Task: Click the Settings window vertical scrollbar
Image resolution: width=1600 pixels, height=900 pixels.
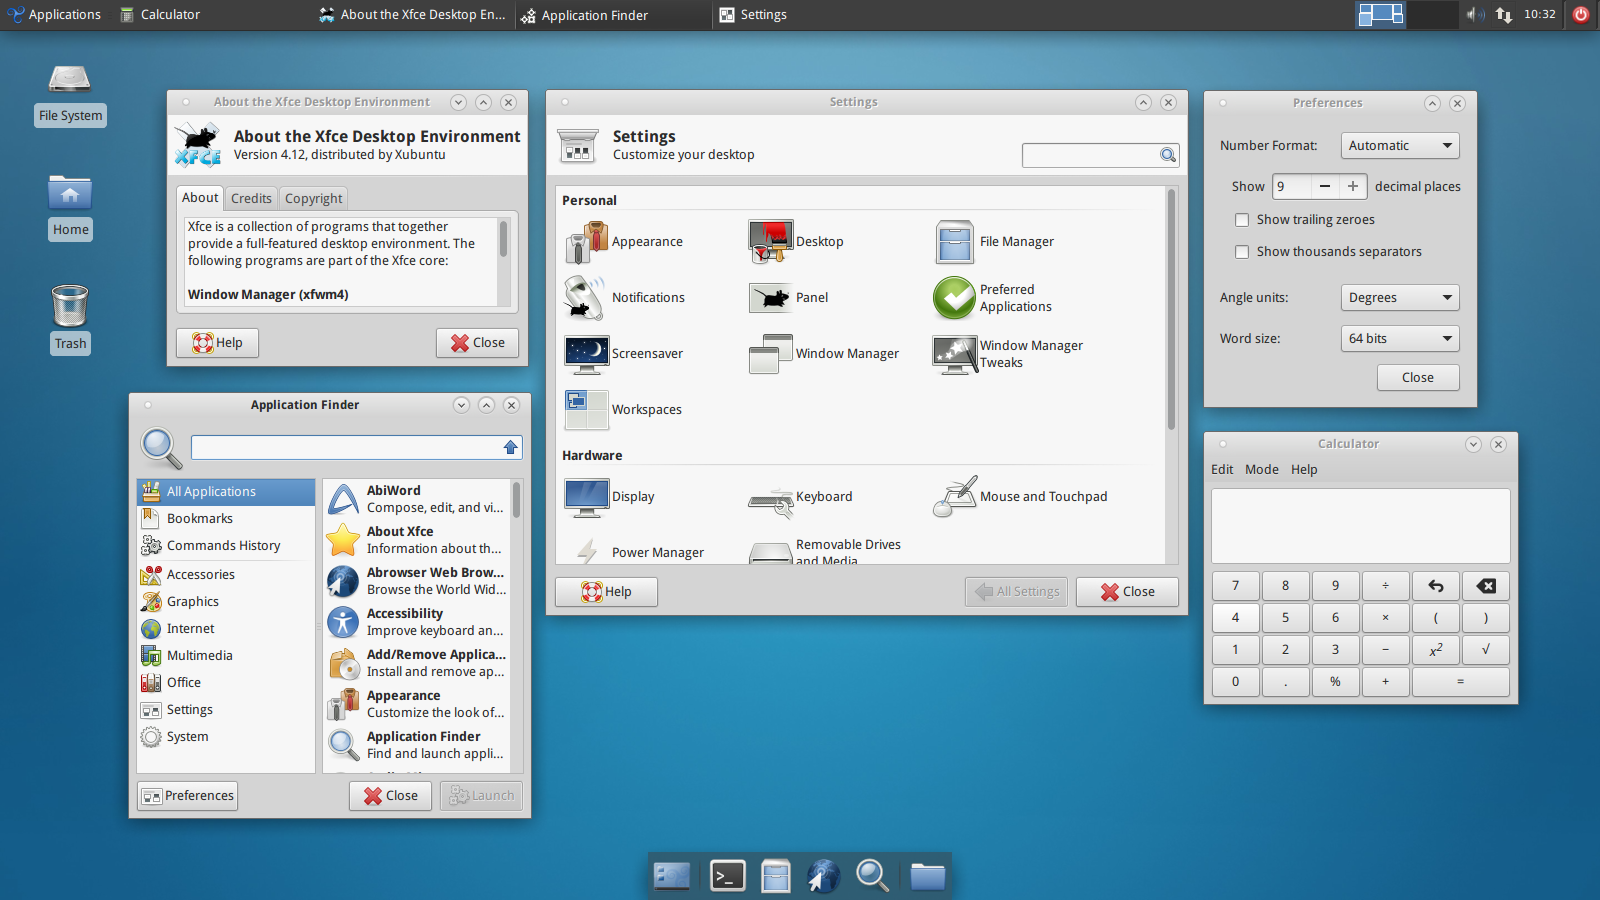Action: (1172, 310)
